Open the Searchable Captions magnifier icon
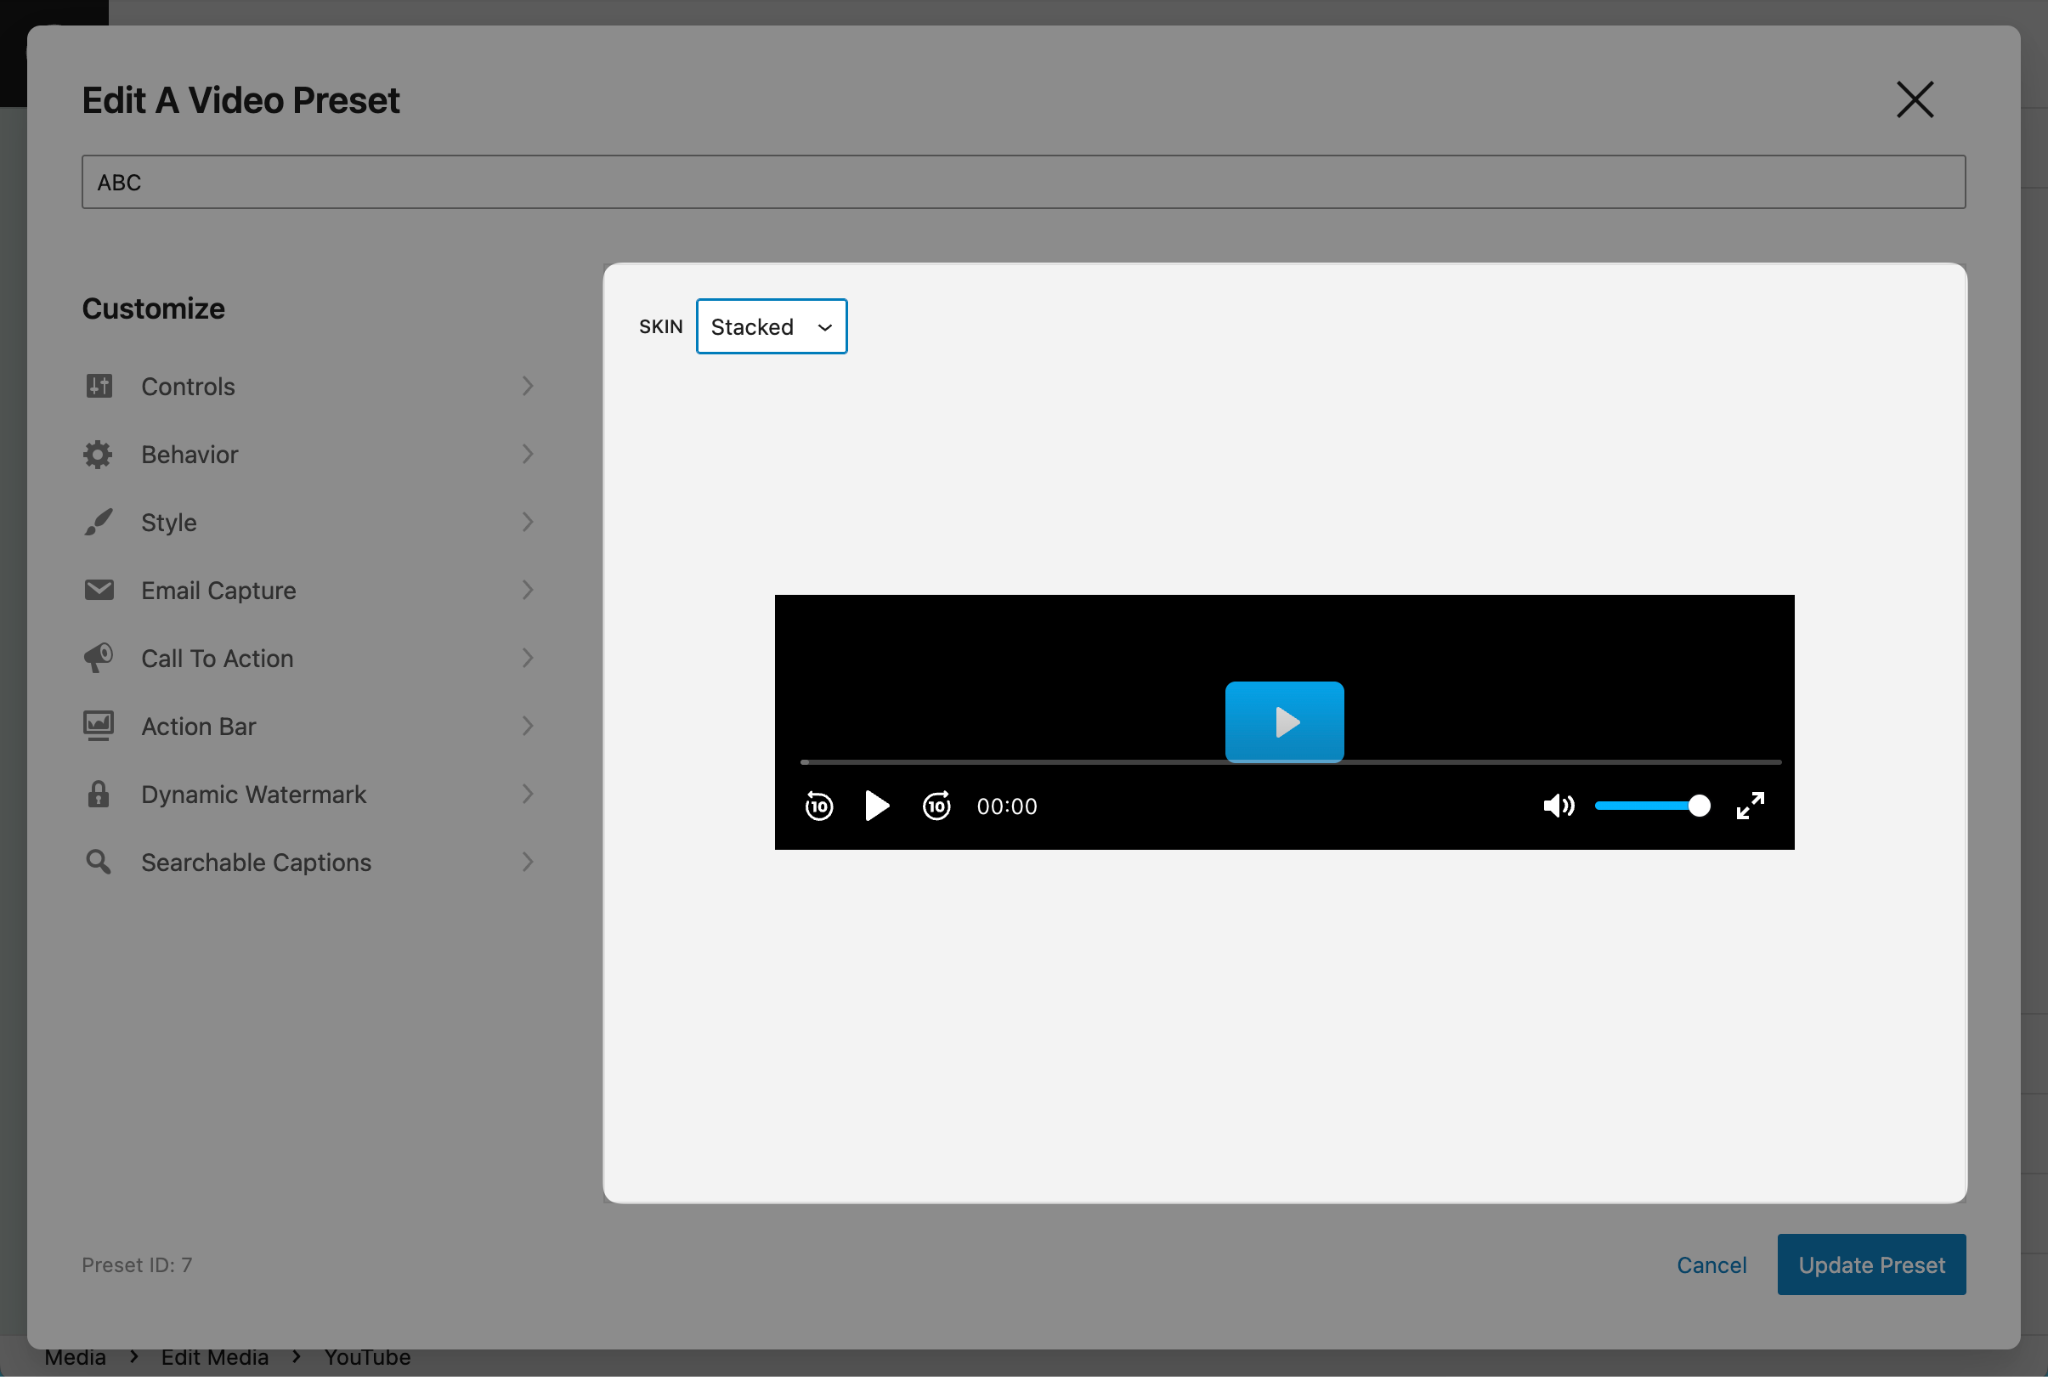This screenshot has width=2048, height=1377. (x=99, y=862)
